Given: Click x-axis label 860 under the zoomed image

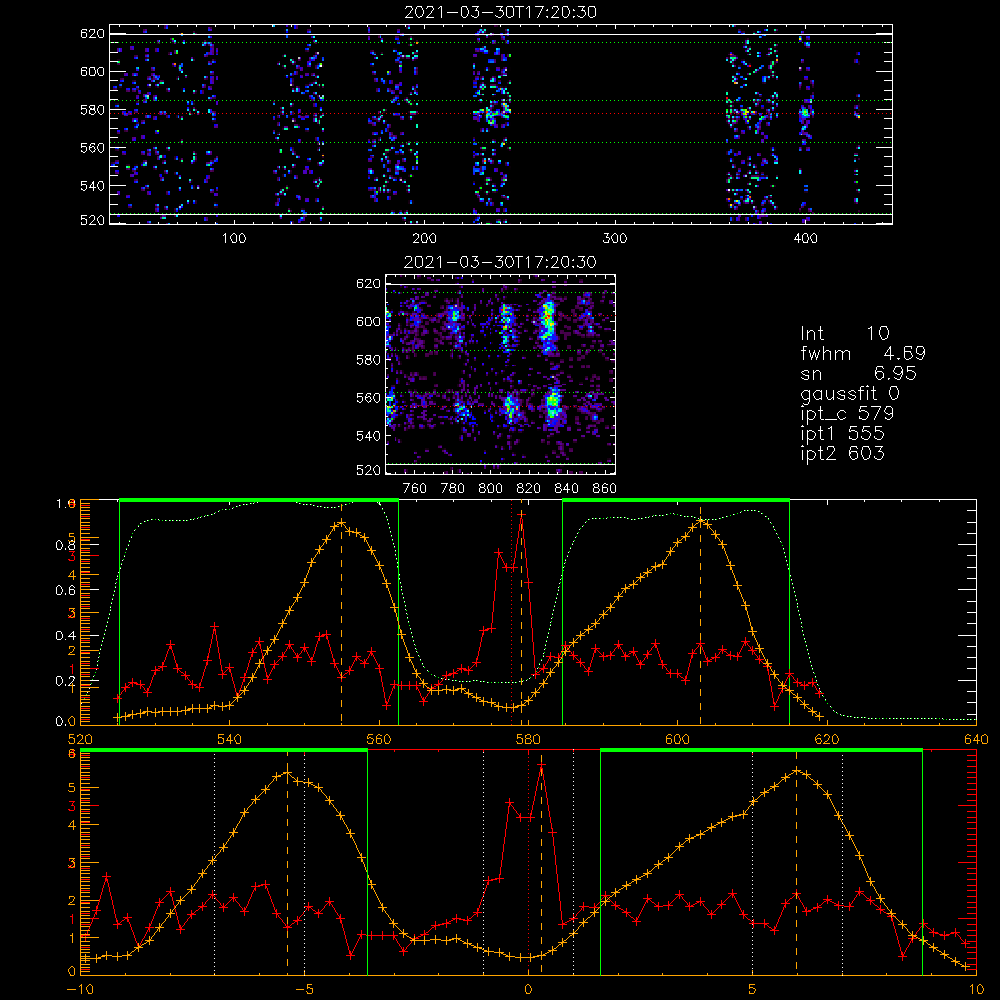Looking at the screenshot, I should pyautogui.click(x=605, y=489).
